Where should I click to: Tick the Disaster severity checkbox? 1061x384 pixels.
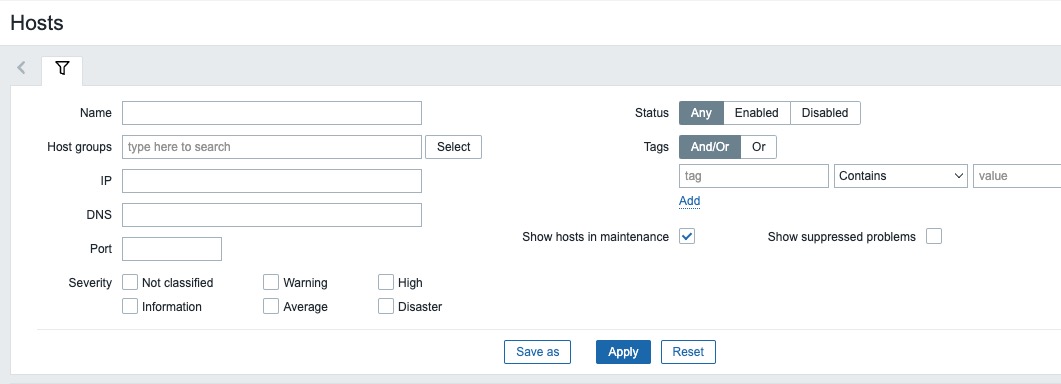tap(386, 306)
